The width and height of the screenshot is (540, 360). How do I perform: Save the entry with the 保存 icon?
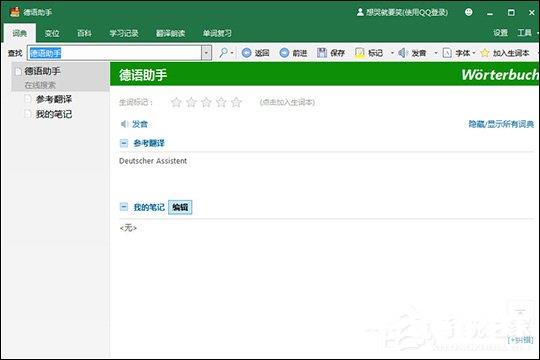click(x=322, y=53)
